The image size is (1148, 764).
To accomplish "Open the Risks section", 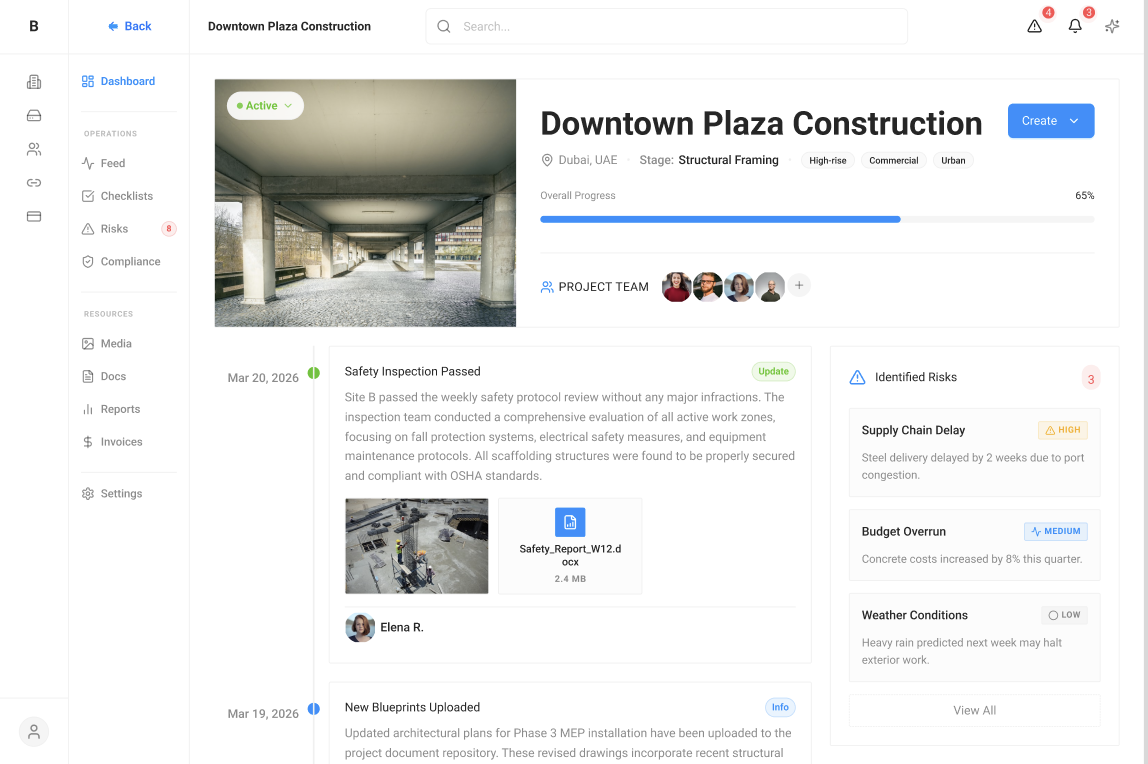I will [105, 229].
